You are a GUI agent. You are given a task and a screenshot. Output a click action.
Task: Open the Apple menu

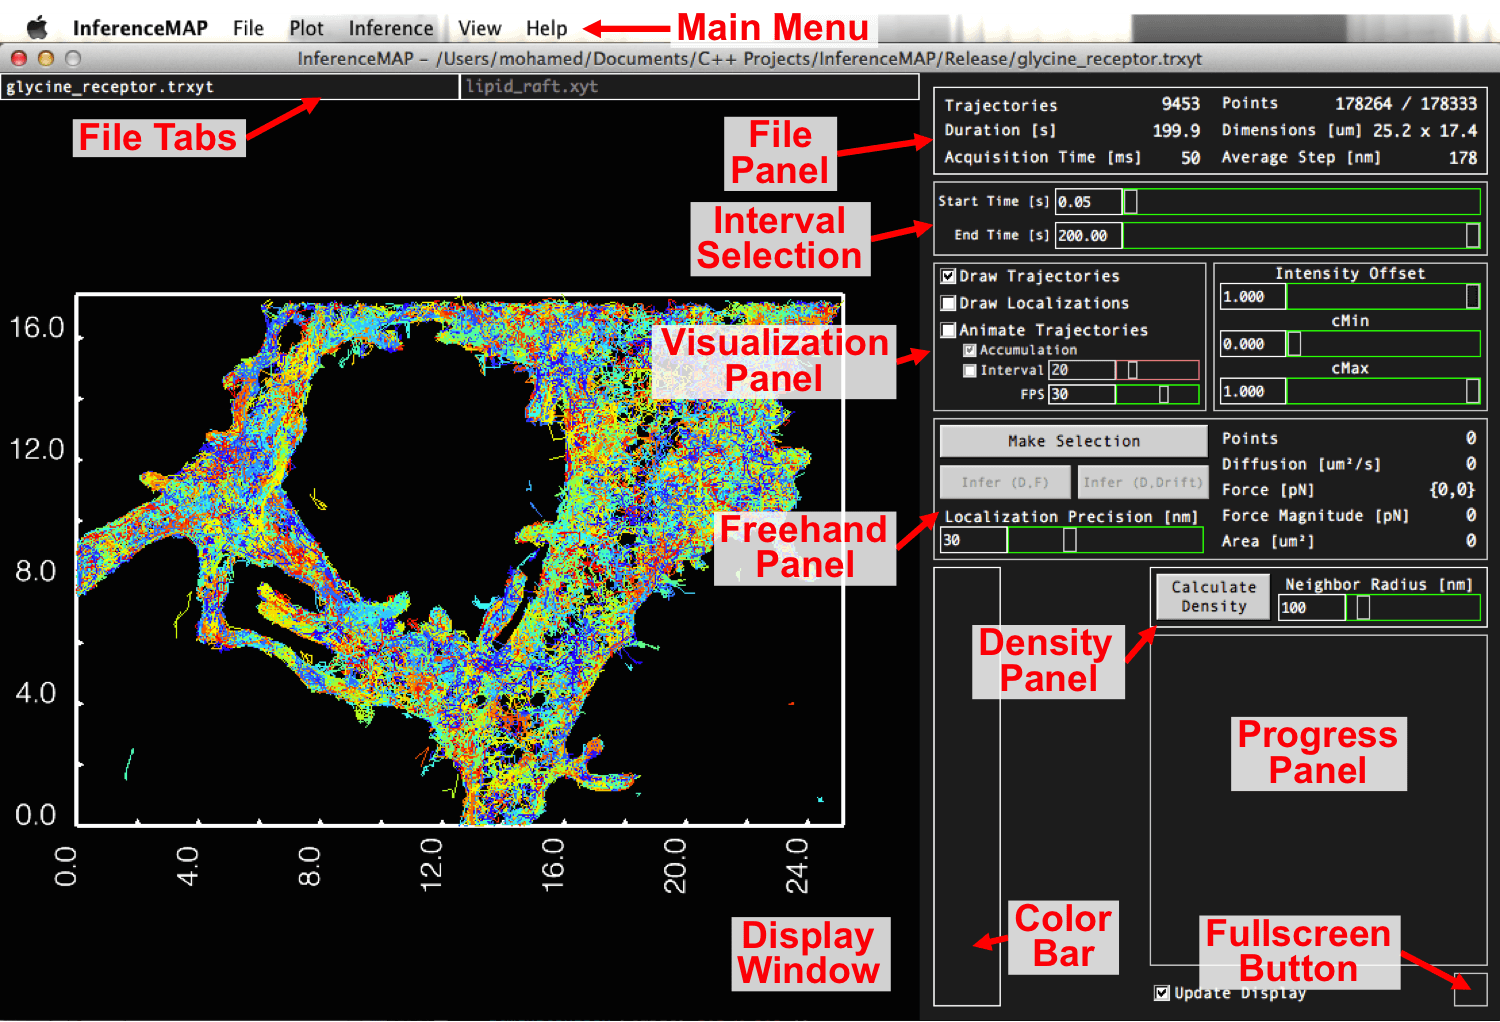click(x=37, y=28)
